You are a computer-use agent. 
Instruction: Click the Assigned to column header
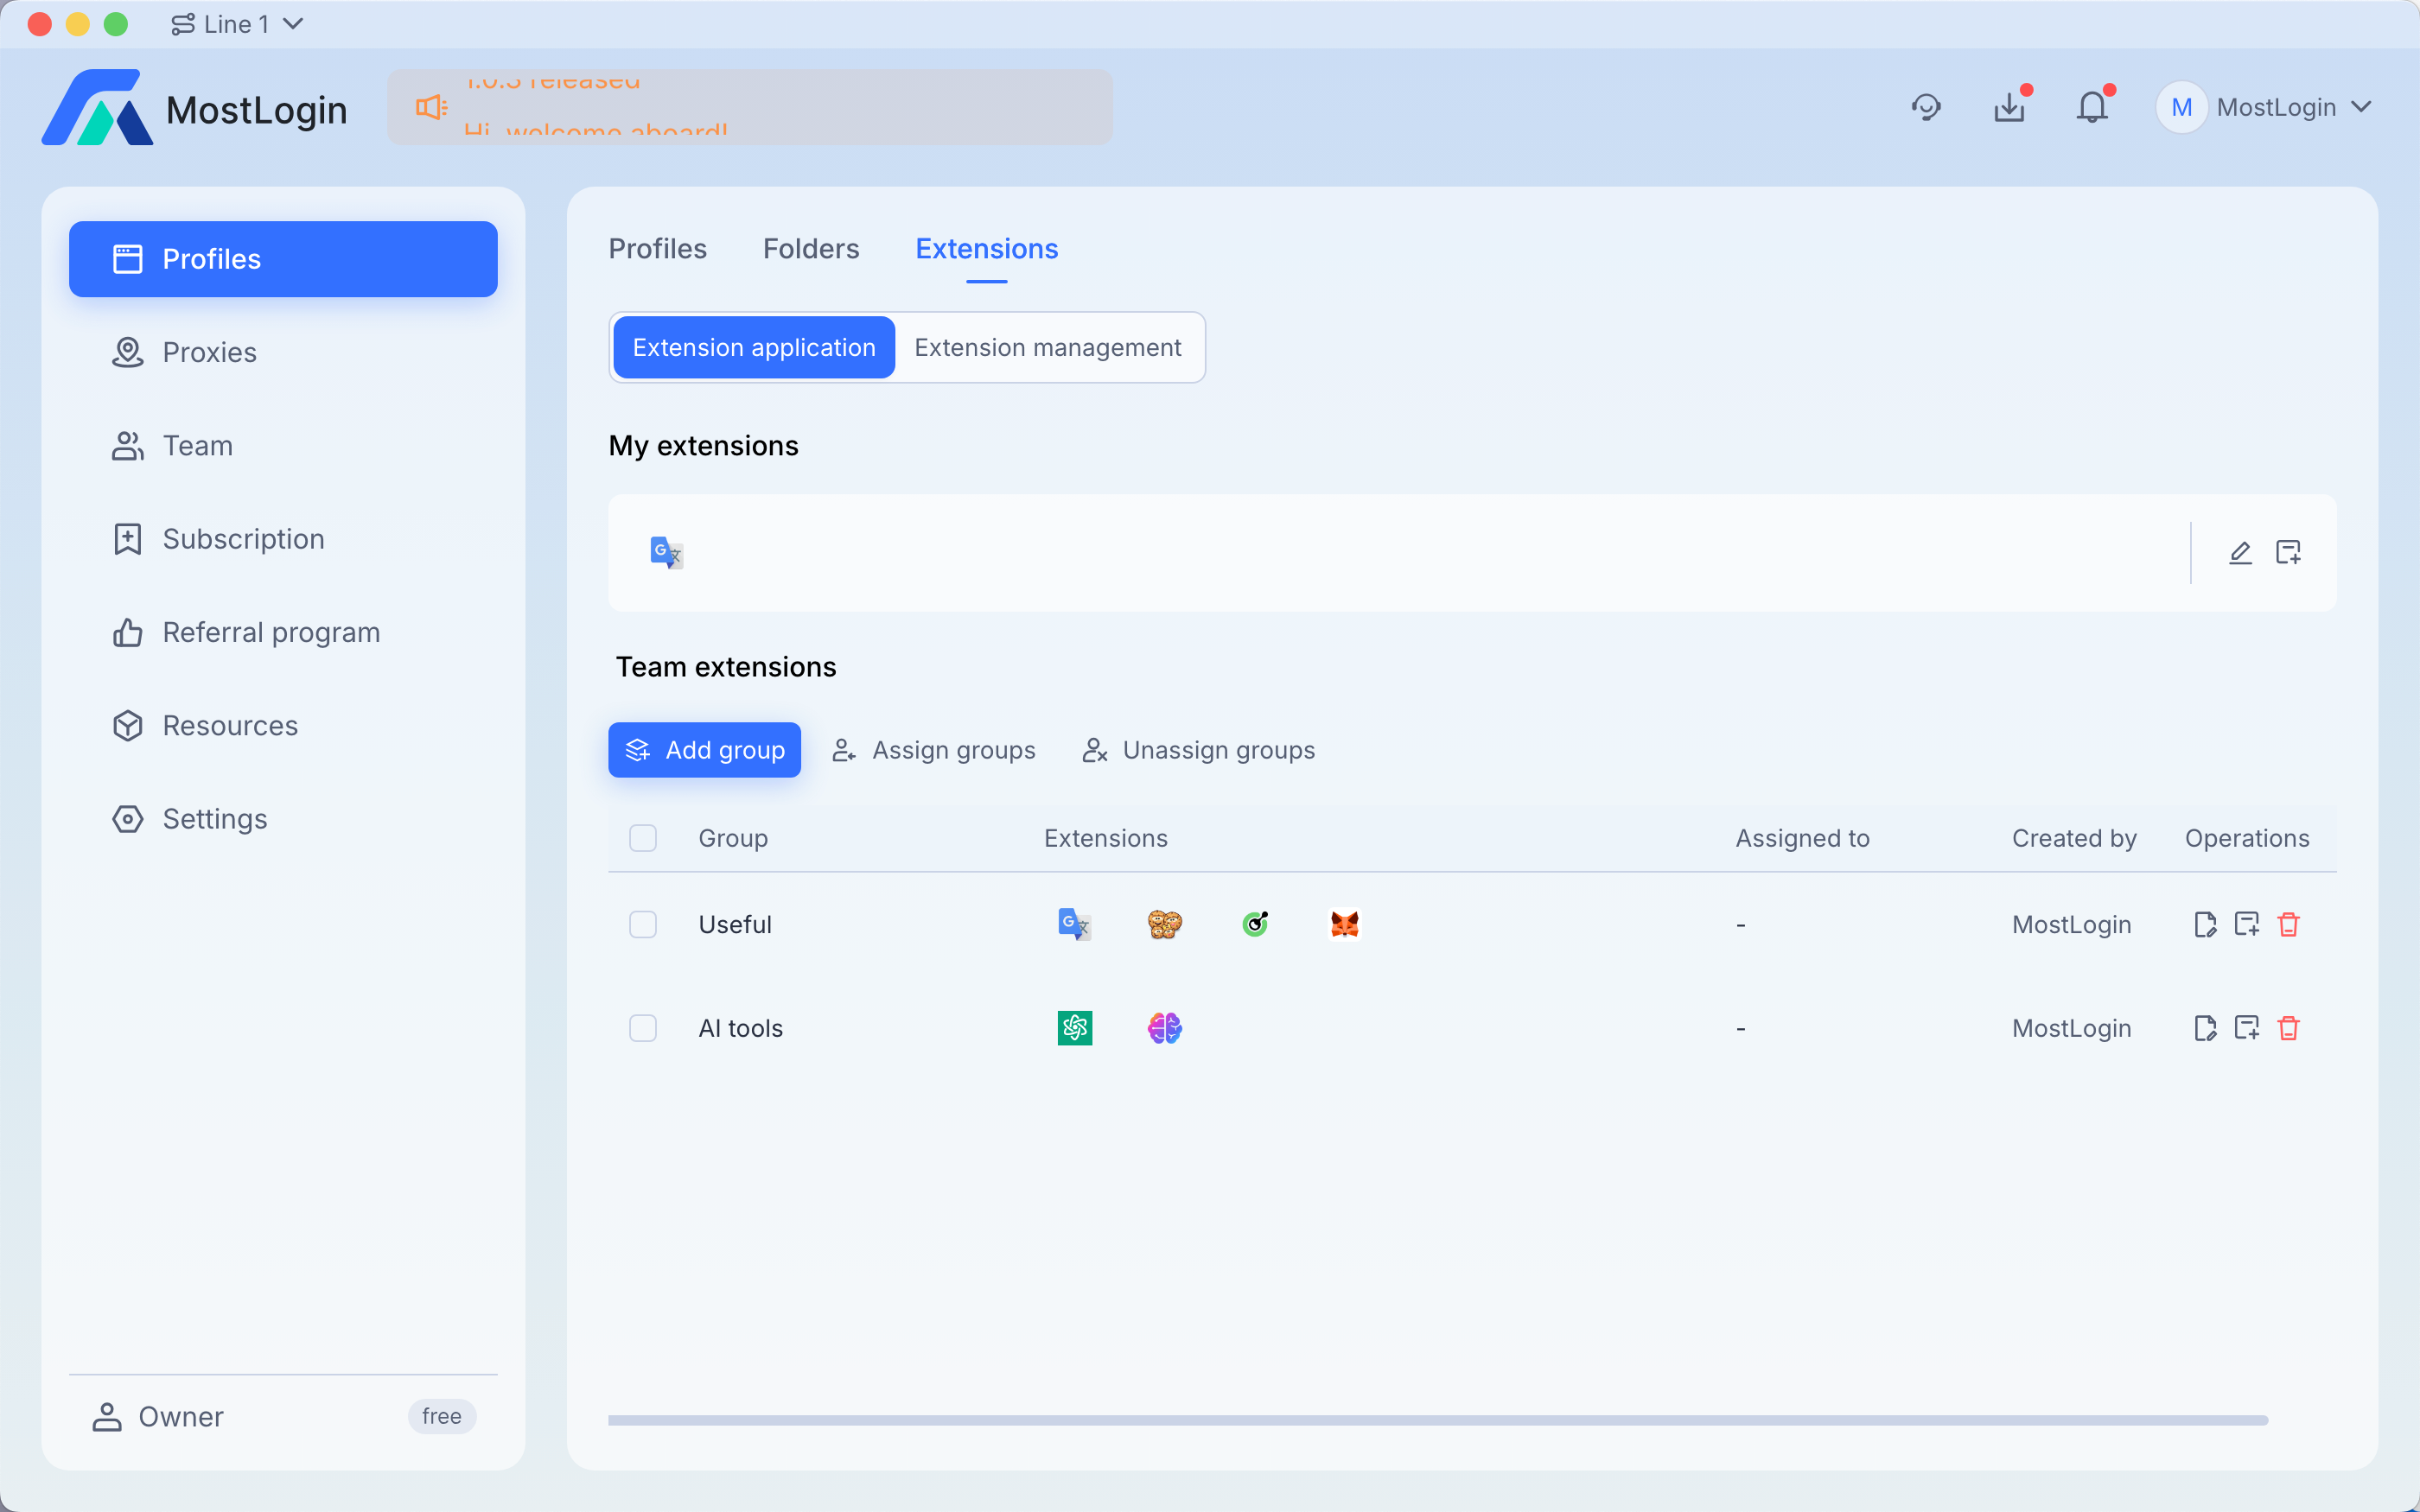pyautogui.click(x=1803, y=838)
